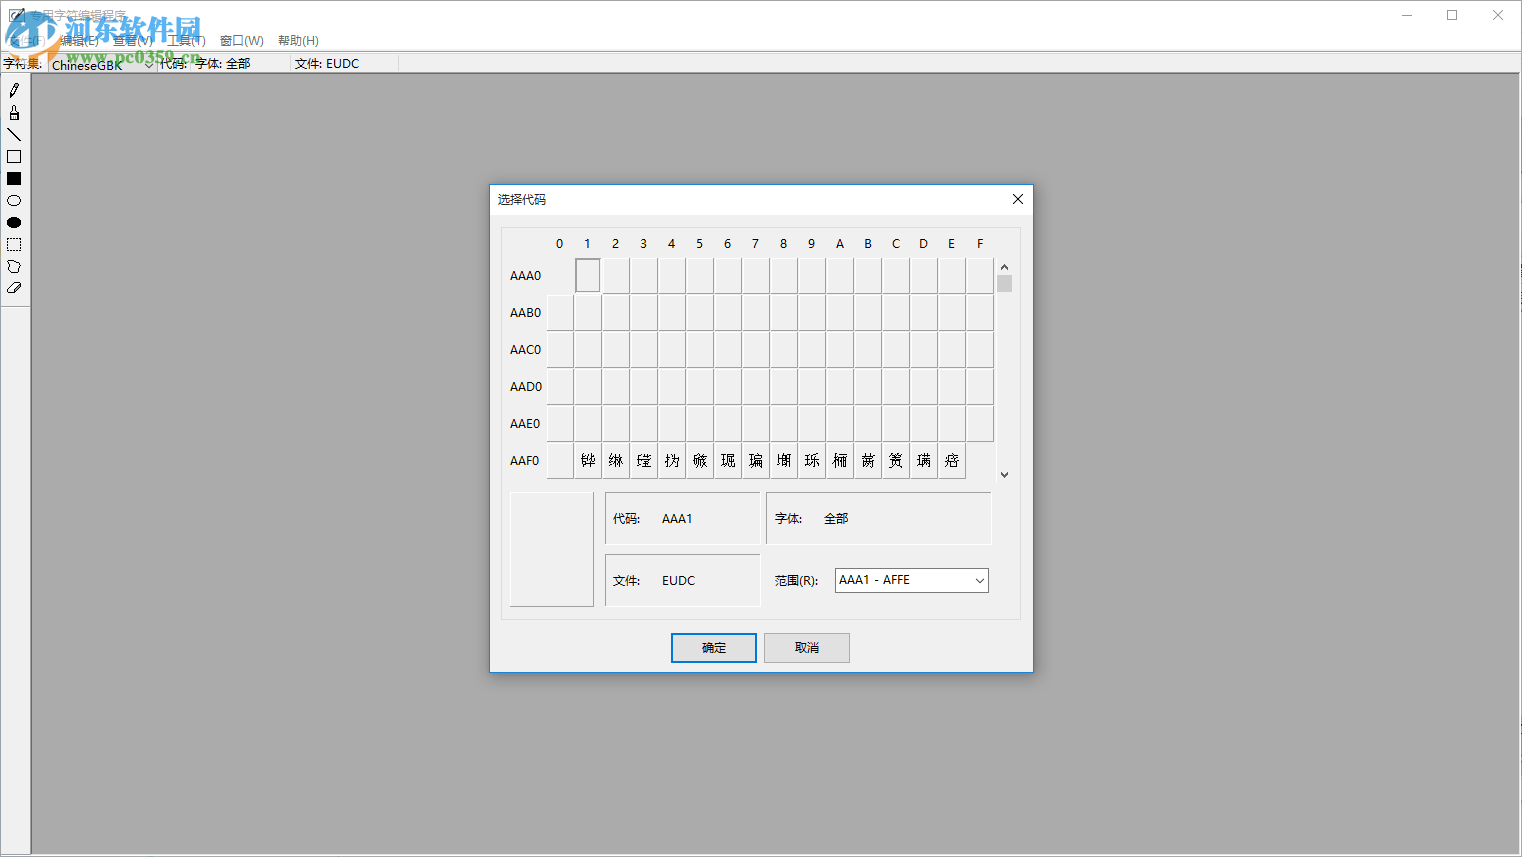Image resolution: width=1522 pixels, height=857 pixels.
Task: Click the code grid scroll-down arrow
Action: point(1004,475)
